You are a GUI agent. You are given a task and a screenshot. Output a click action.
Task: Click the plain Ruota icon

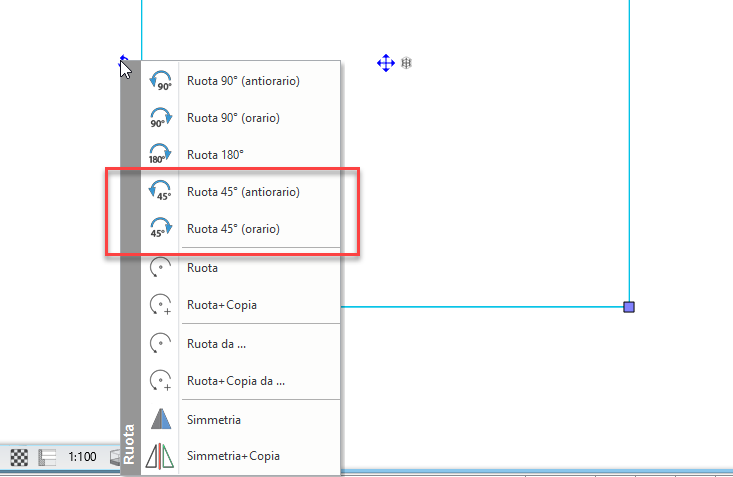click(x=160, y=267)
